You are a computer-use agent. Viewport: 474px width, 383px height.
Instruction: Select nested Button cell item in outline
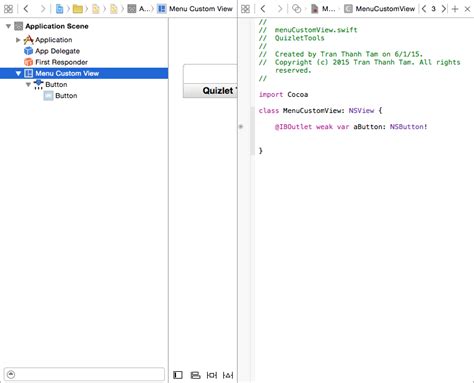pos(66,96)
